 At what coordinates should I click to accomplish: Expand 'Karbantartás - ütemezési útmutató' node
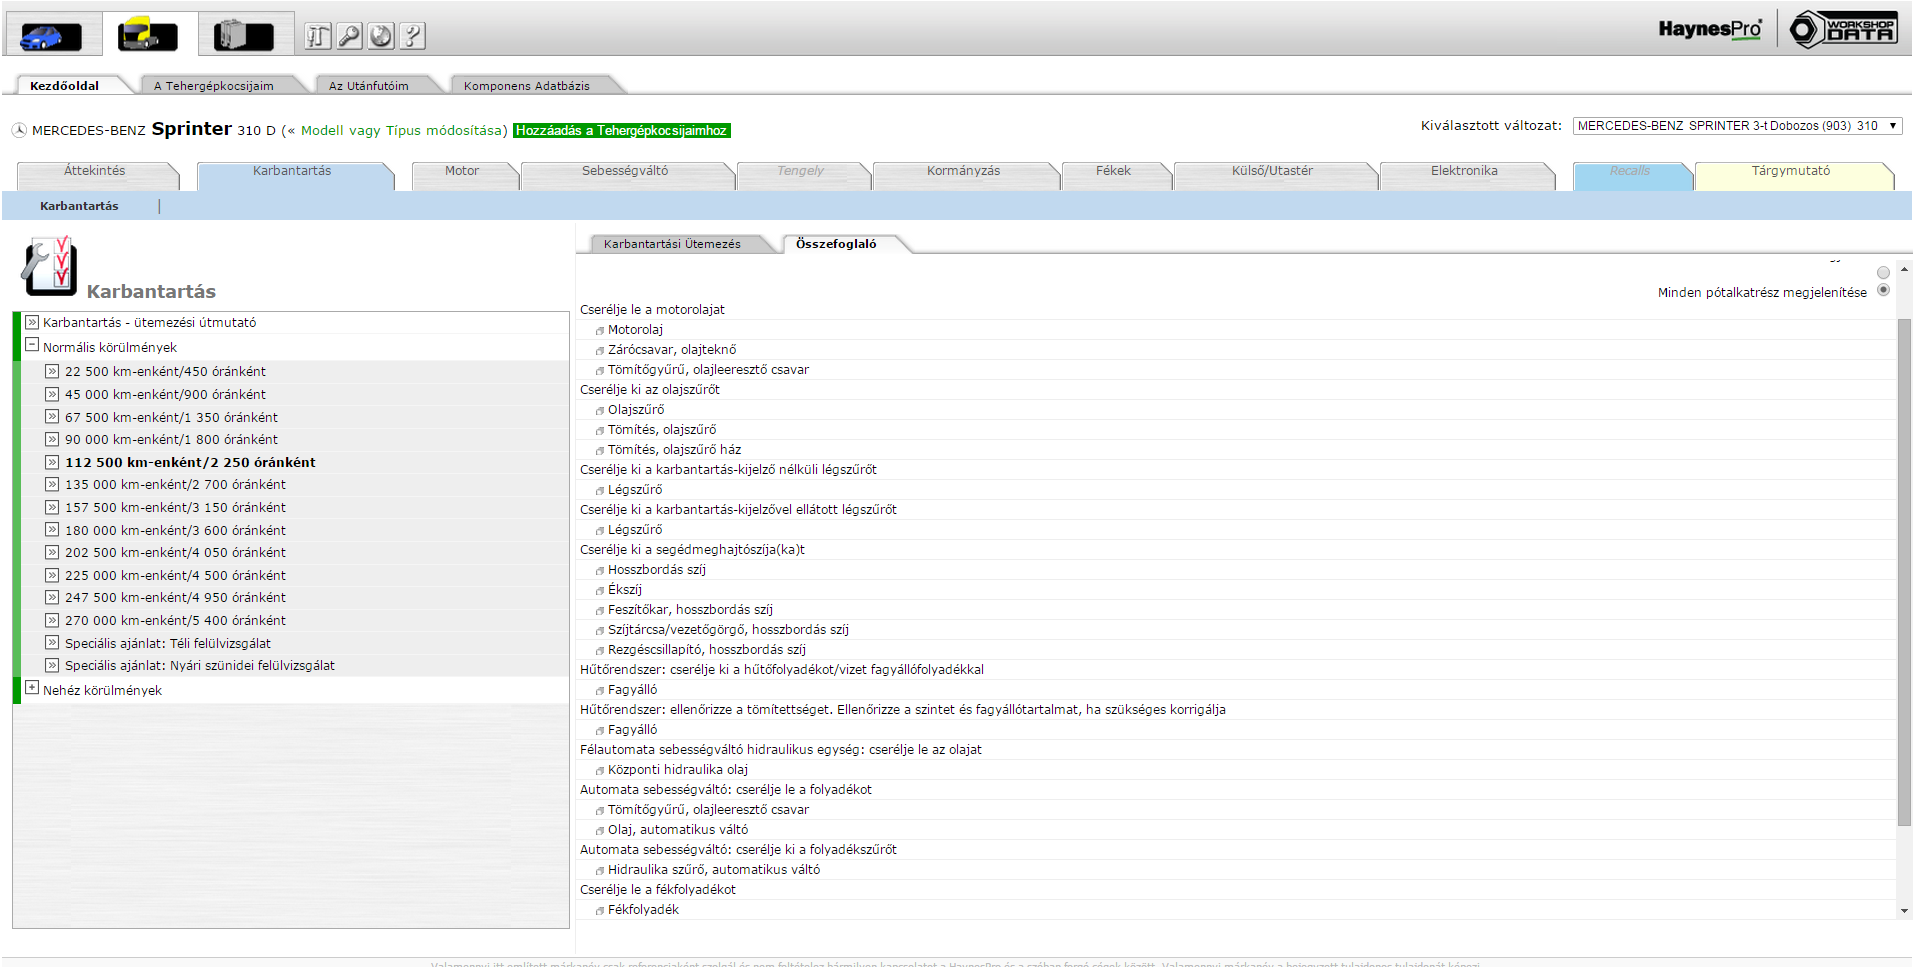32,322
